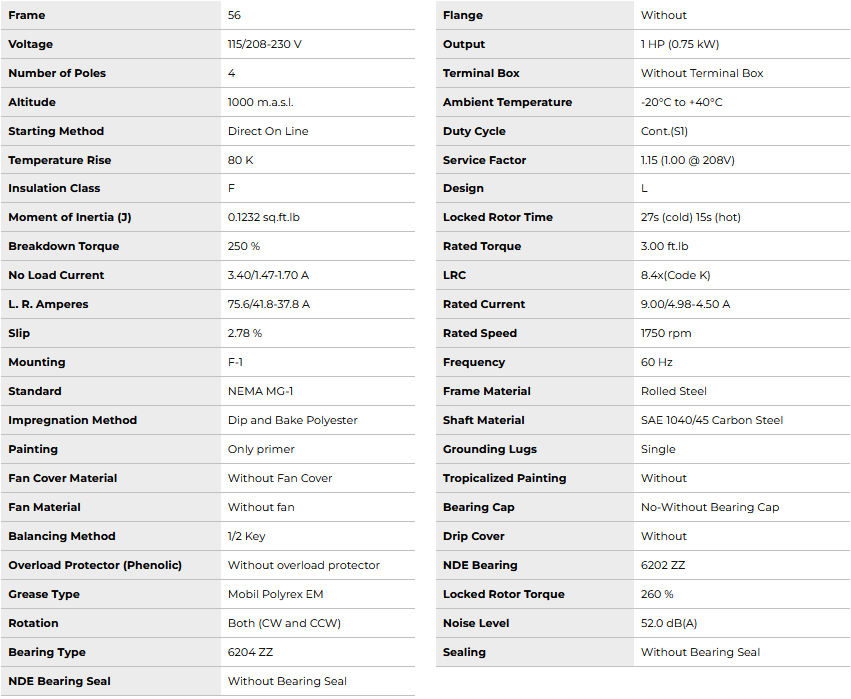
Task: Select the 6204 ZZ bearing type value
Action: 251,652
